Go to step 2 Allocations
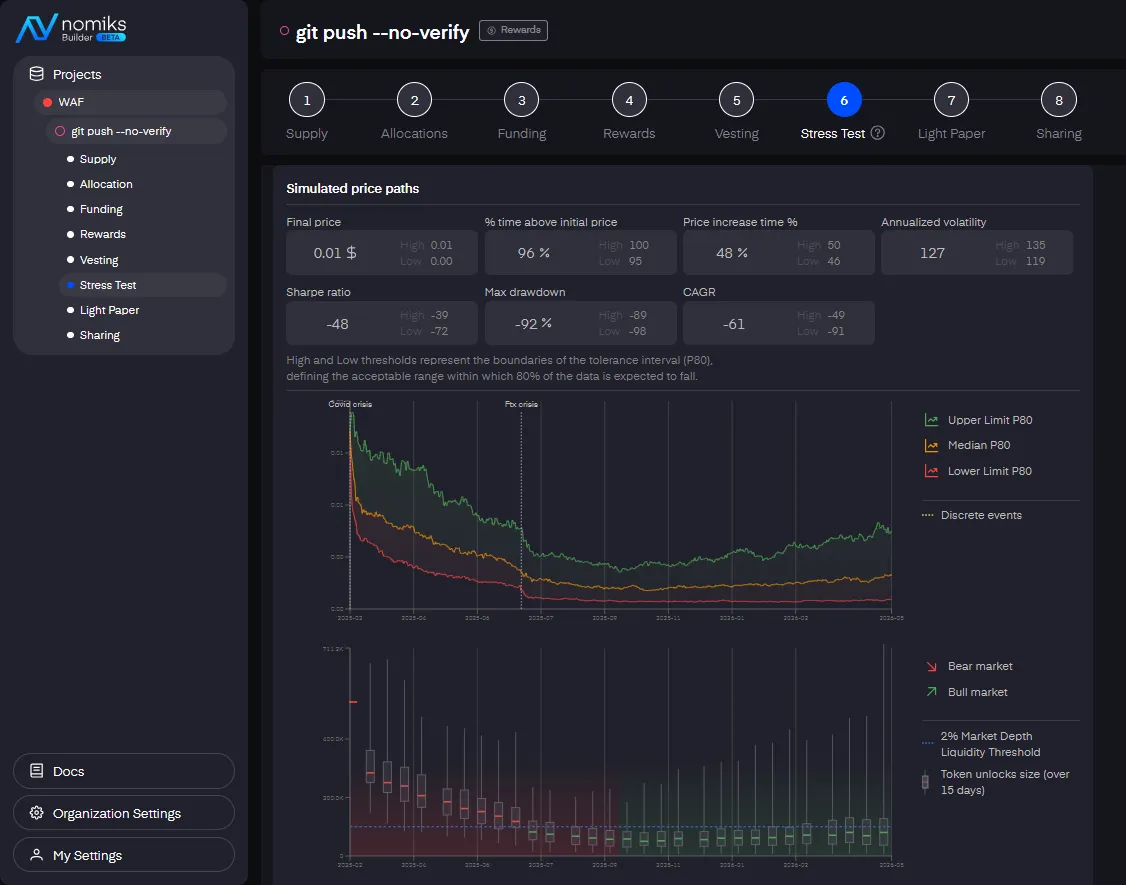This screenshot has height=885, width=1126. [414, 101]
